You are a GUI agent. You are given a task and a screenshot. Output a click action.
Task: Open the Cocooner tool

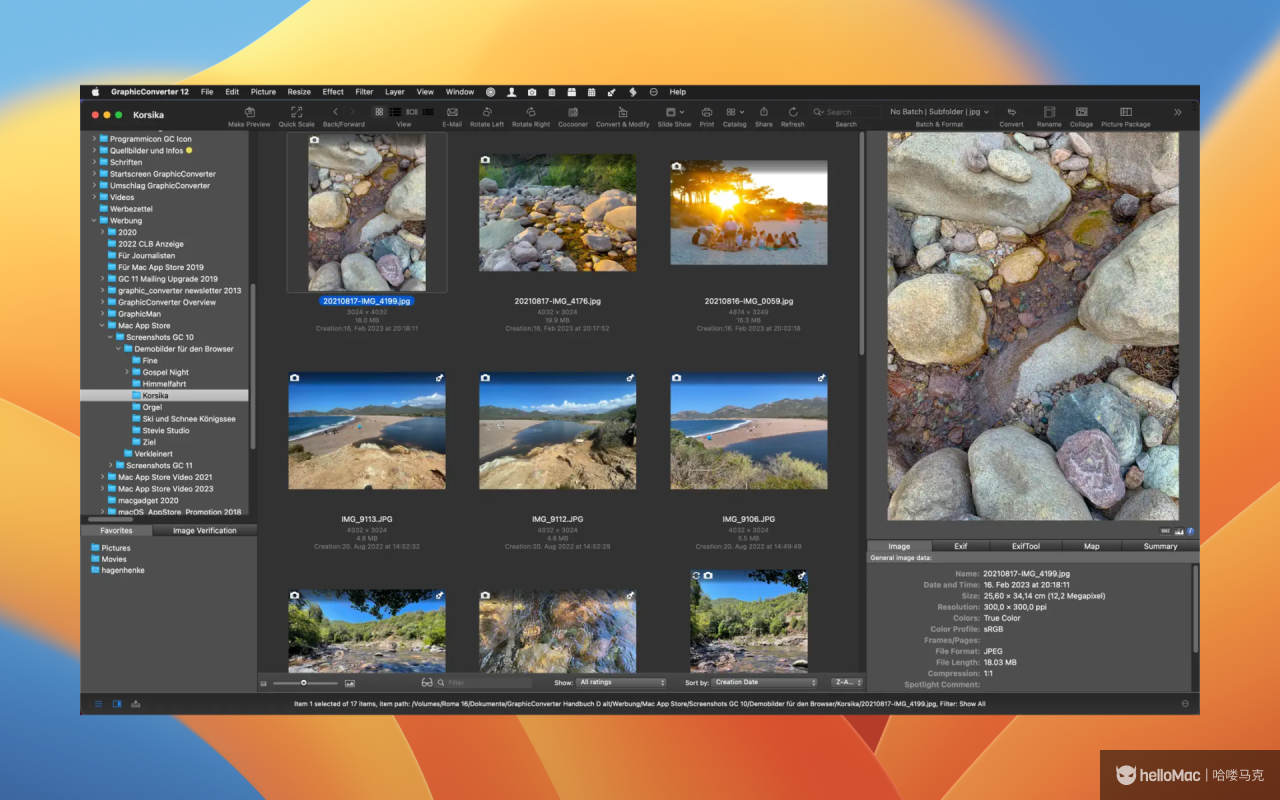(x=573, y=112)
